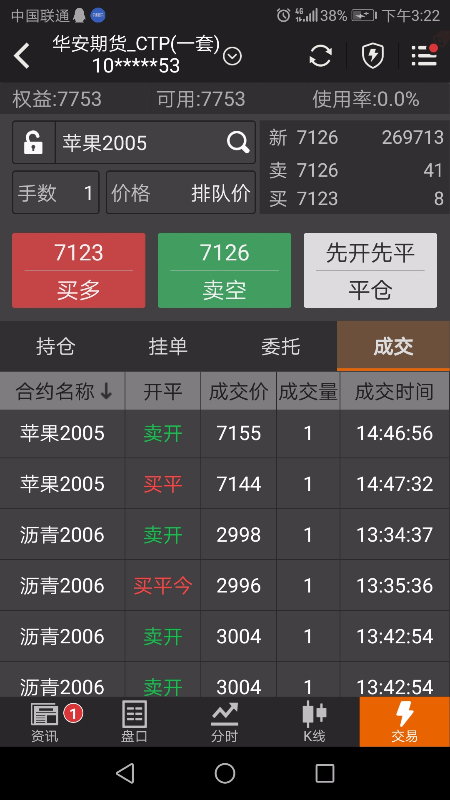The height and width of the screenshot is (800, 450).
Task: Open the menu list icon with red dot
Action: (x=424, y=55)
